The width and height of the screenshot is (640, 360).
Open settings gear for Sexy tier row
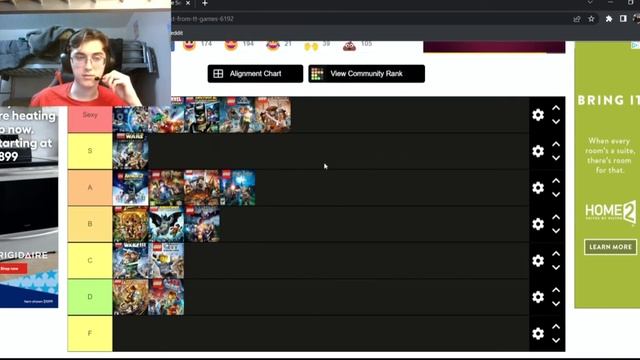[x=538, y=115]
